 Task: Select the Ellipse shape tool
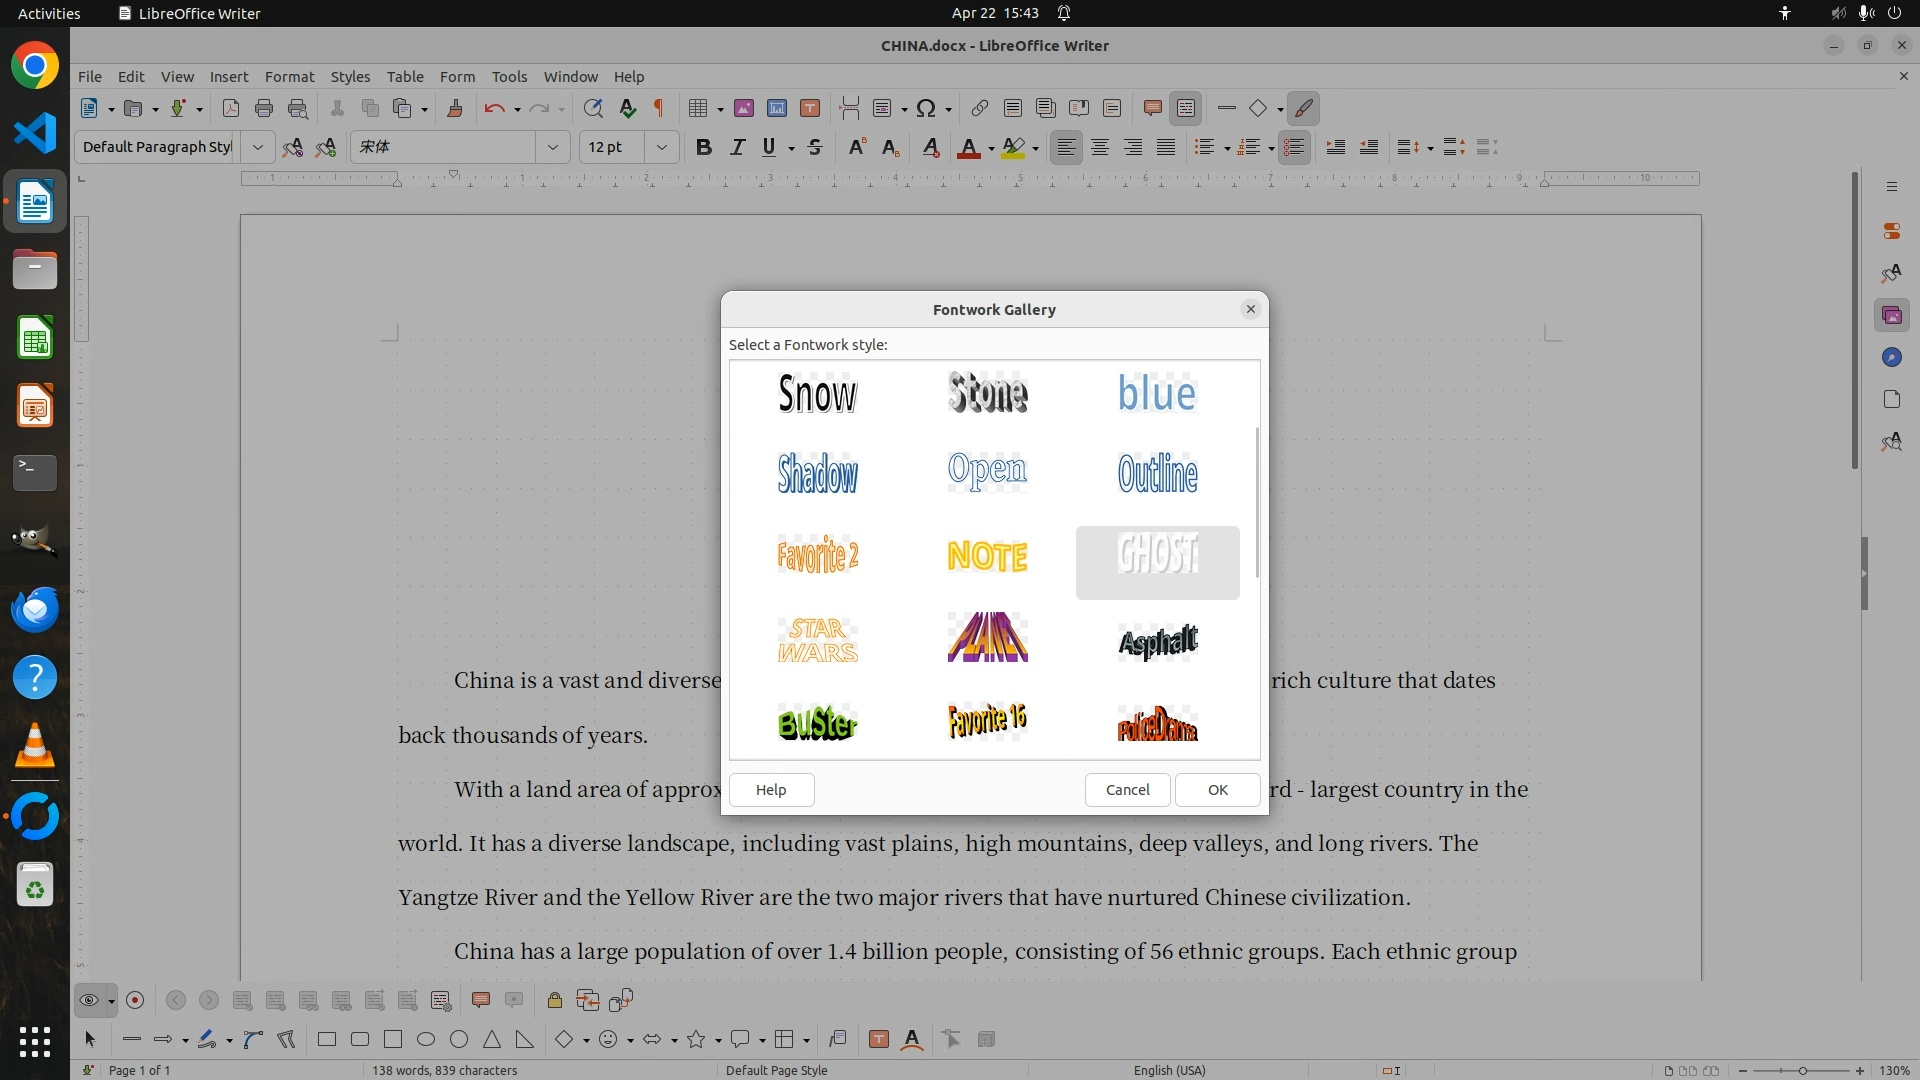tap(426, 1039)
